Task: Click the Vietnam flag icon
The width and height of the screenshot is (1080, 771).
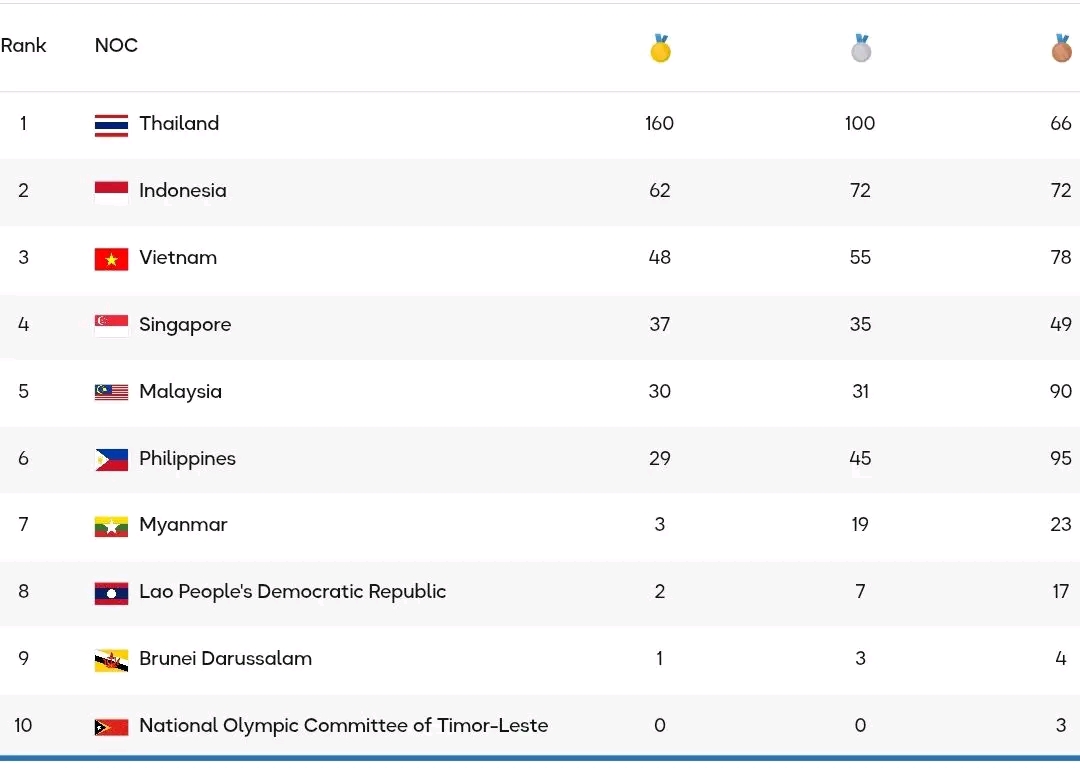Action: tap(111, 259)
